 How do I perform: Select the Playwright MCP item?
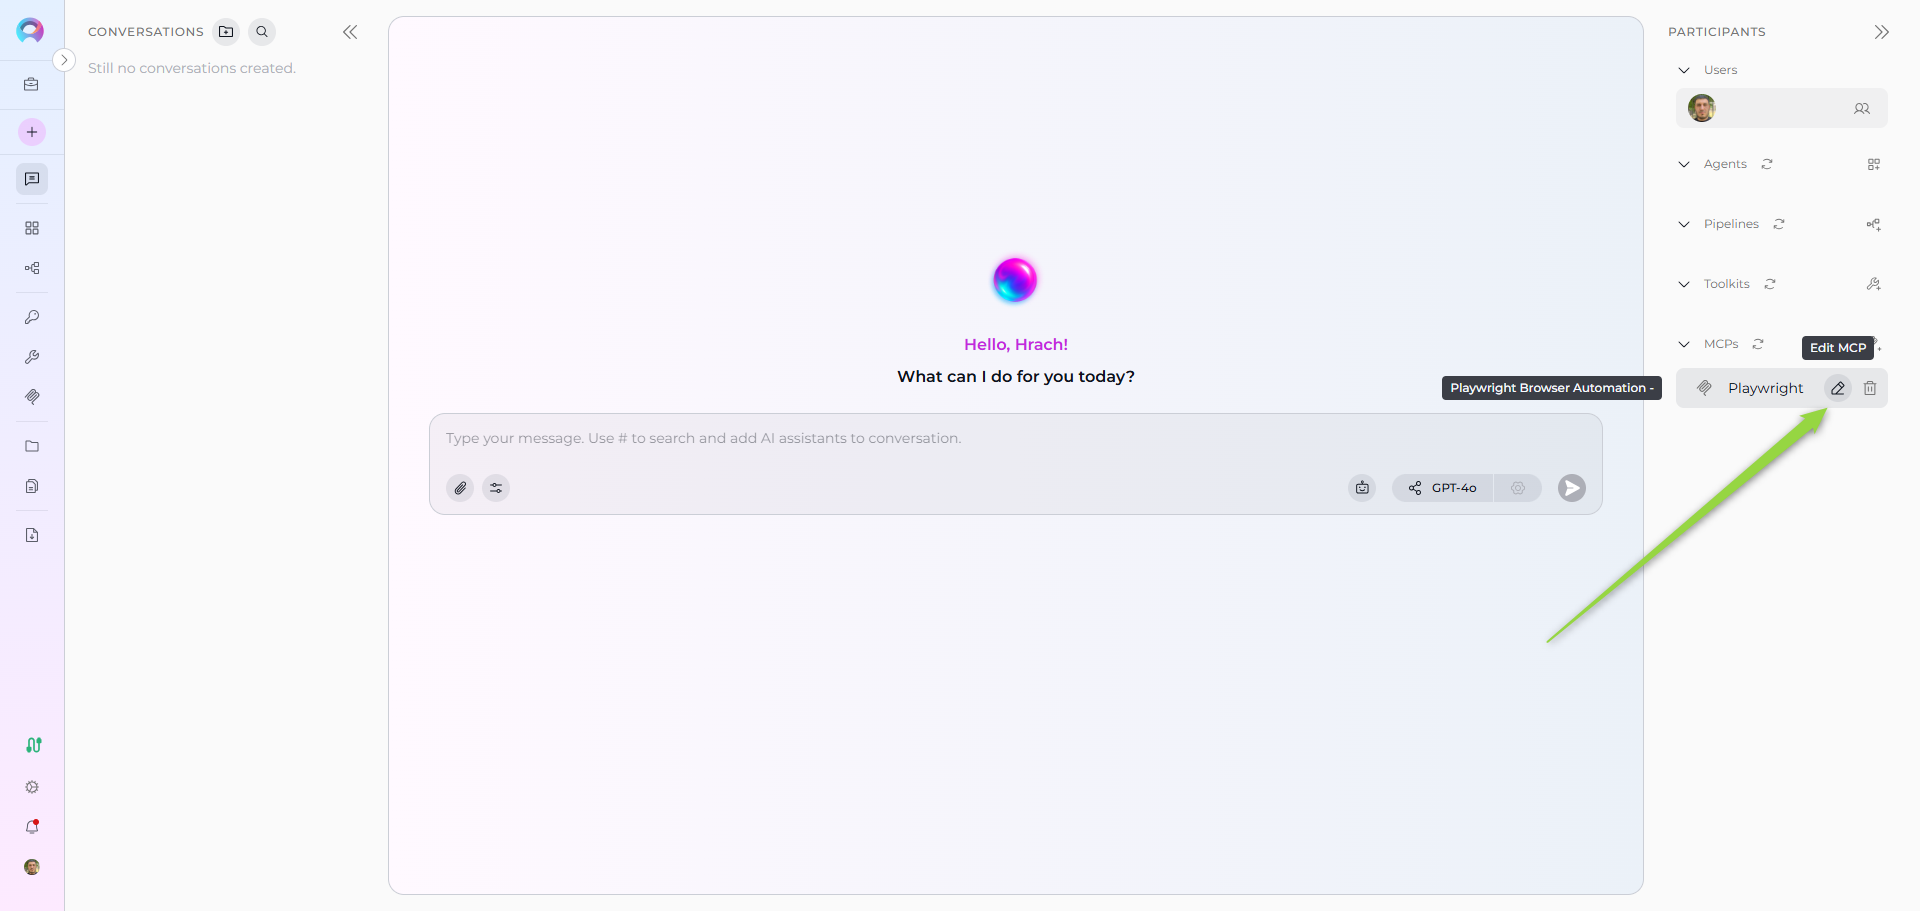[x=1765, y=388]
